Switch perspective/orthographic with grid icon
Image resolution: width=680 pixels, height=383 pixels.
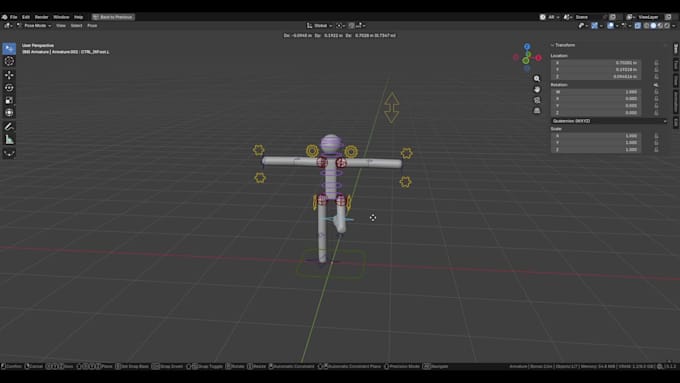537,111
